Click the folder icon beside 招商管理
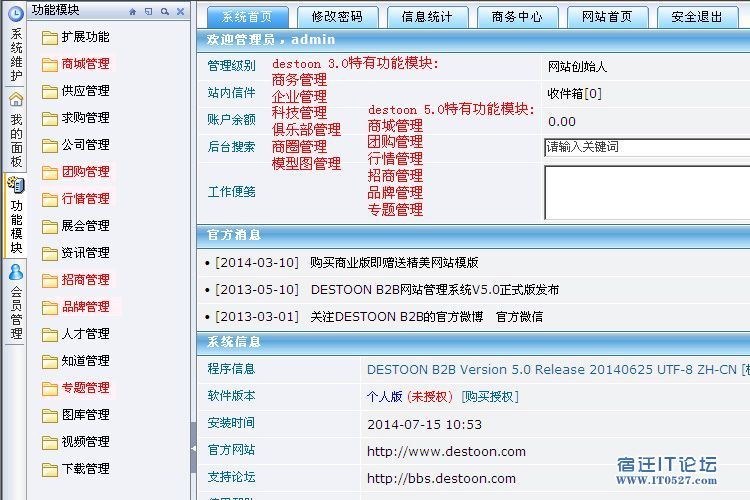 (x=50, y=280)
